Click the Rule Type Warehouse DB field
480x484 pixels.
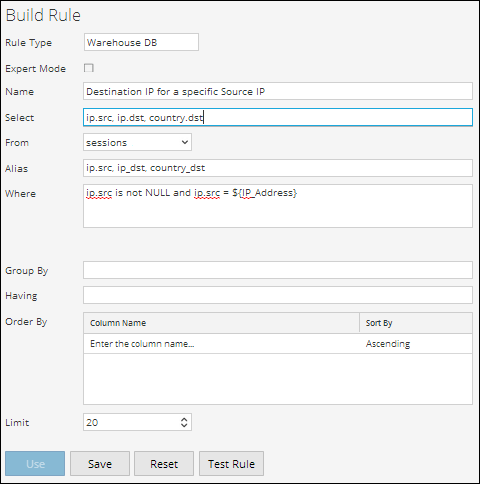coord(141,42)
